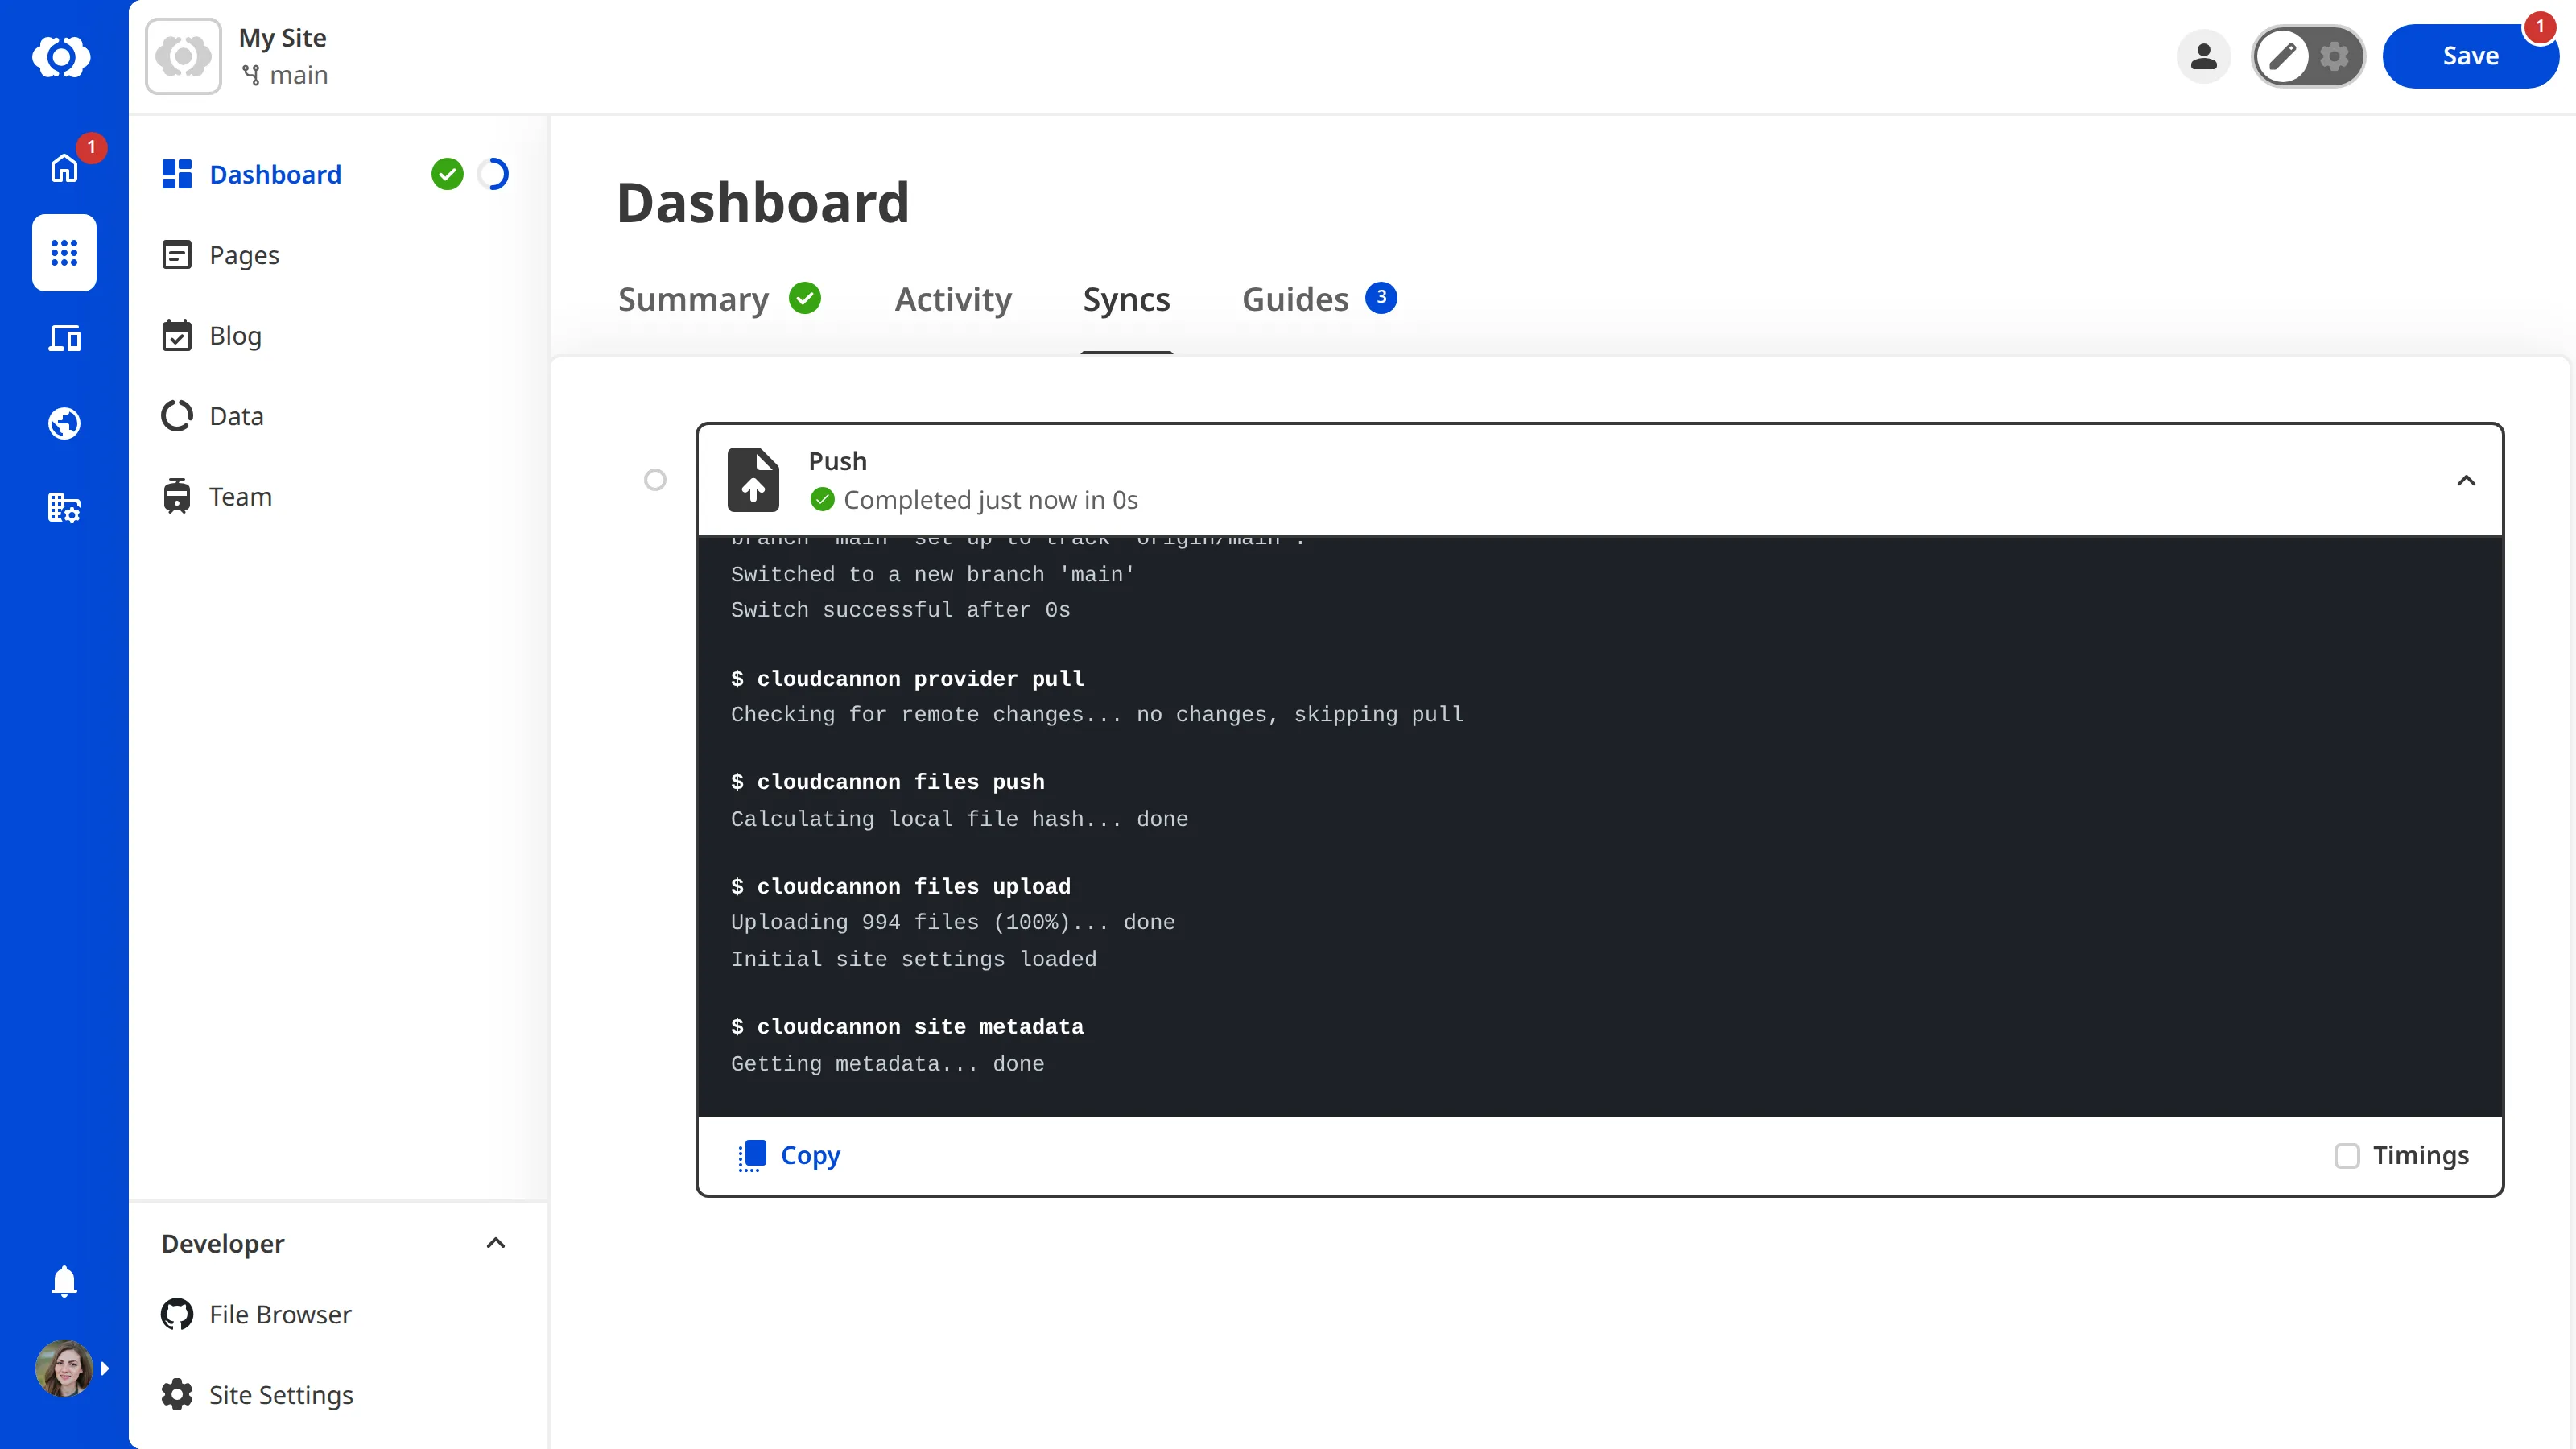Open organization settings icon in sidebar
Viewport: 2576px width, 1449px height.
click(x=64, y=508)
